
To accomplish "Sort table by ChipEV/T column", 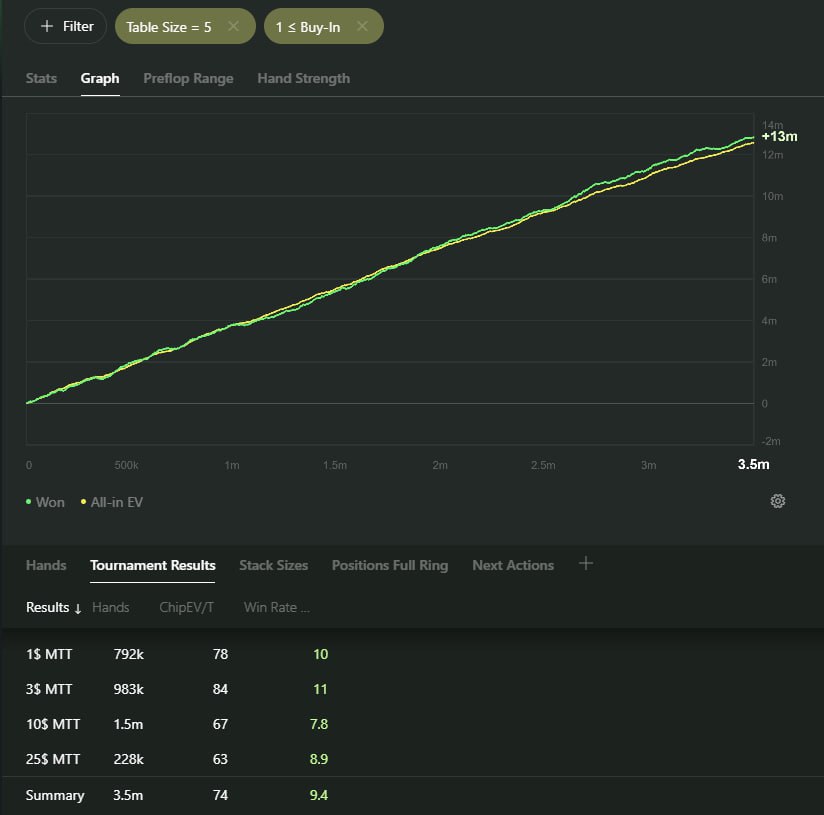I will pos(186,607).
